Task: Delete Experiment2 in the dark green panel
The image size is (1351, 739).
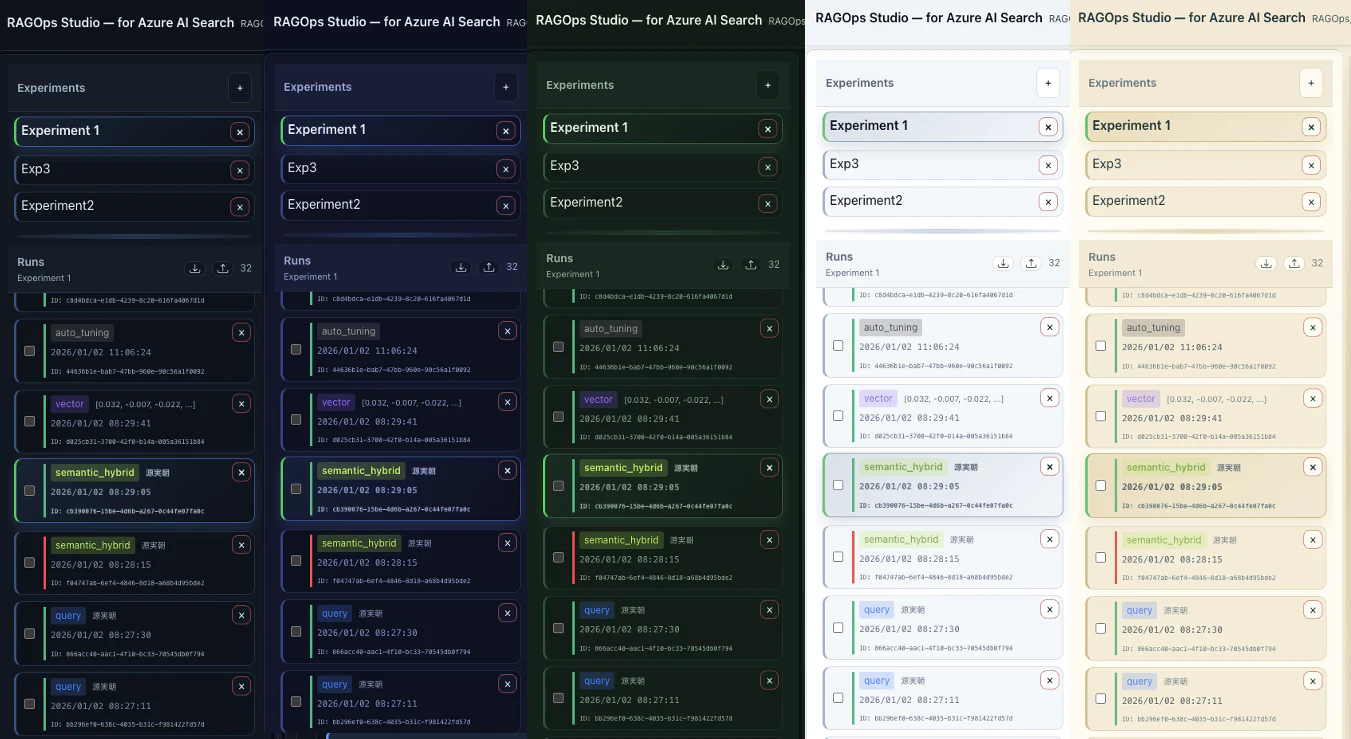Action: pos(768,203)
